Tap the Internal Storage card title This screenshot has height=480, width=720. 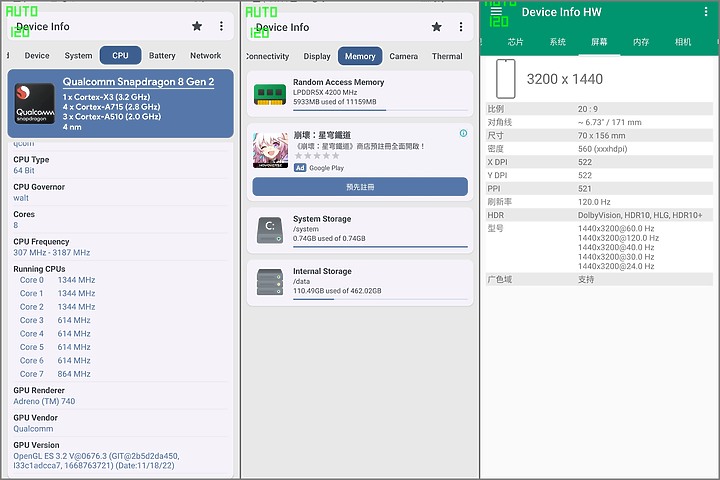(x=322, y=271)
